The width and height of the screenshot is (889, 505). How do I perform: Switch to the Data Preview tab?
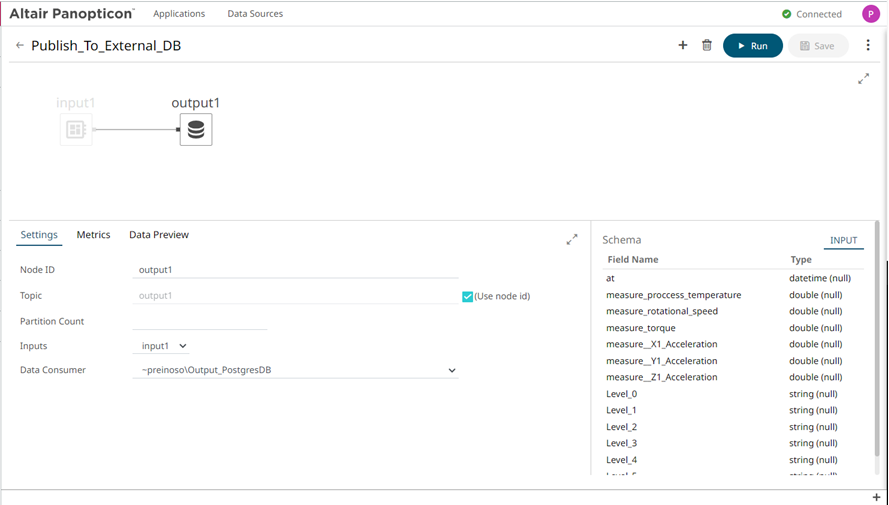159,235
